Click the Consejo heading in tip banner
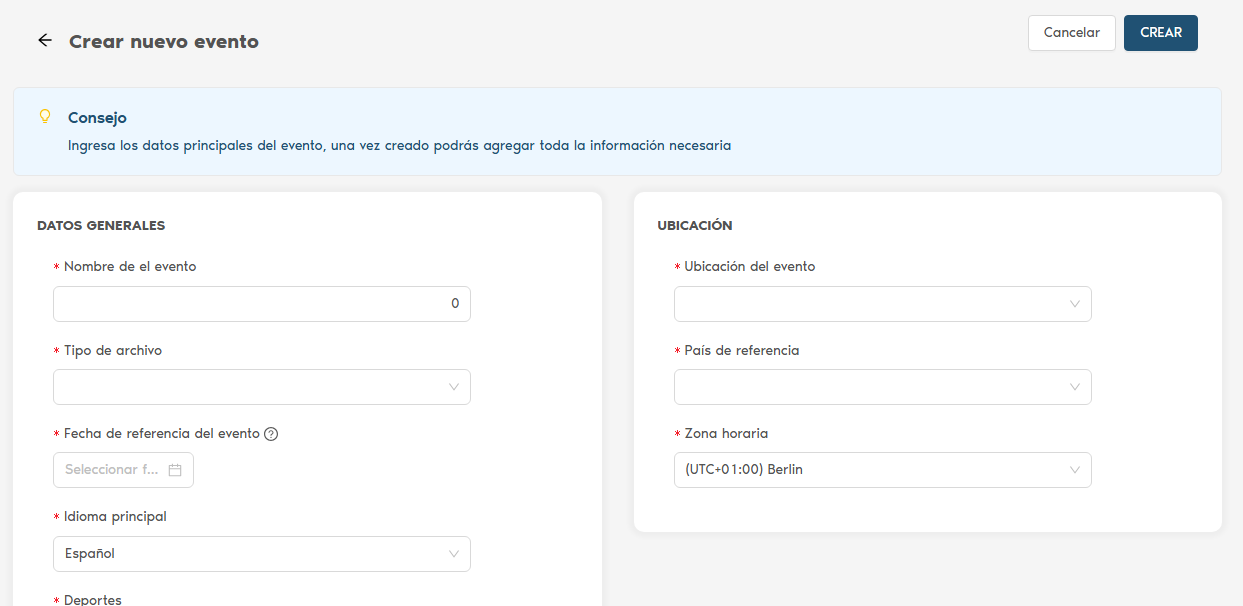The height and width of the screenshot is (606, 1243). click(97, 118)
